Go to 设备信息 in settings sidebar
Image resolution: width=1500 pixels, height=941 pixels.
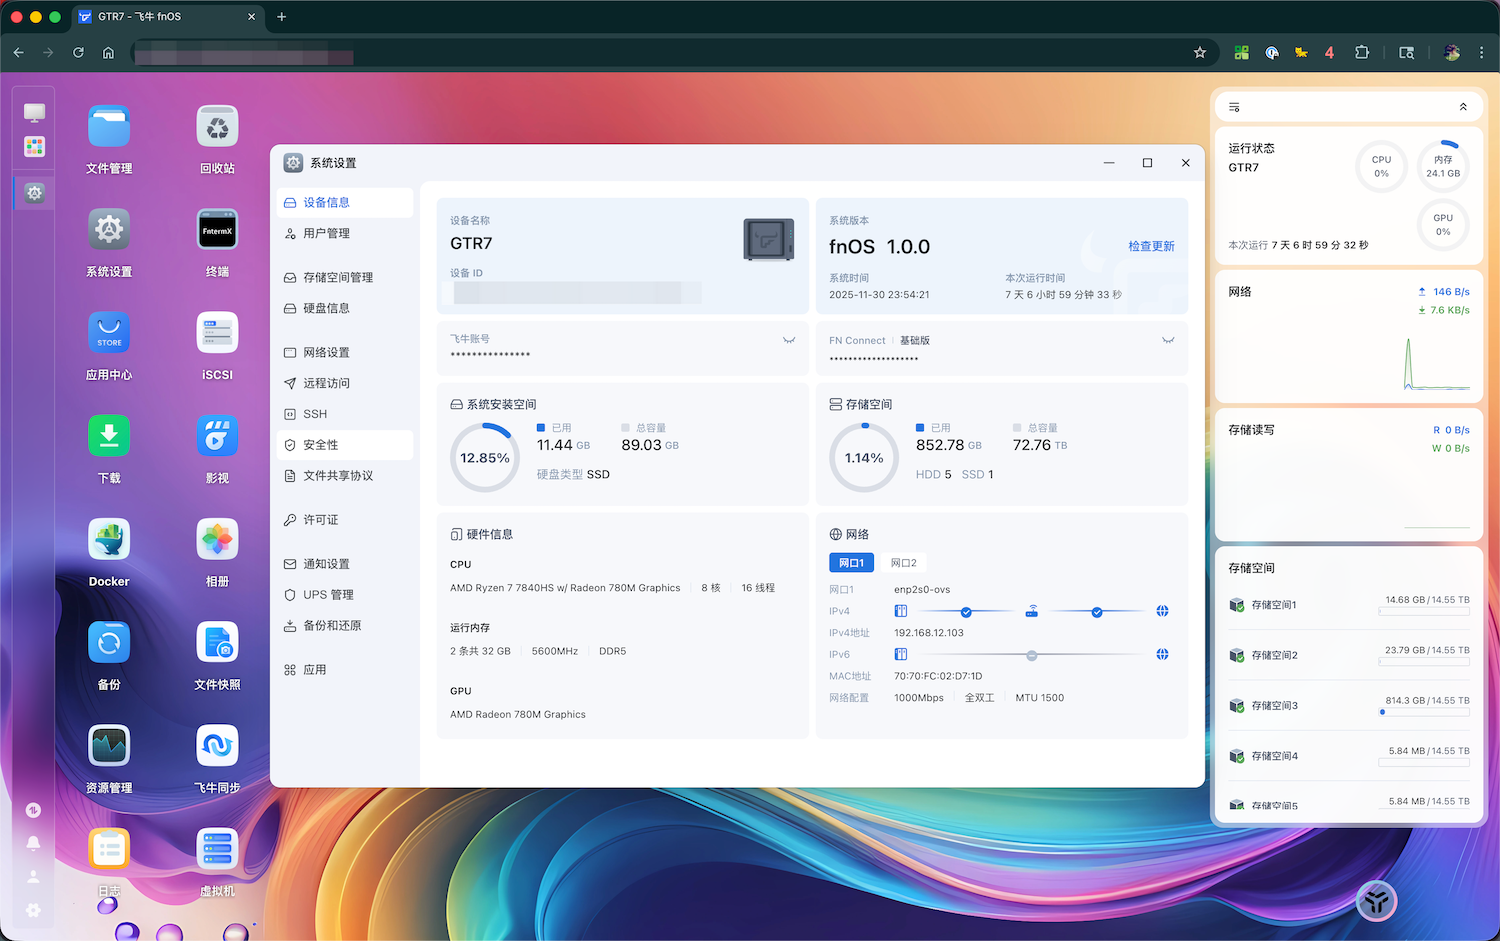coord(345,202)
